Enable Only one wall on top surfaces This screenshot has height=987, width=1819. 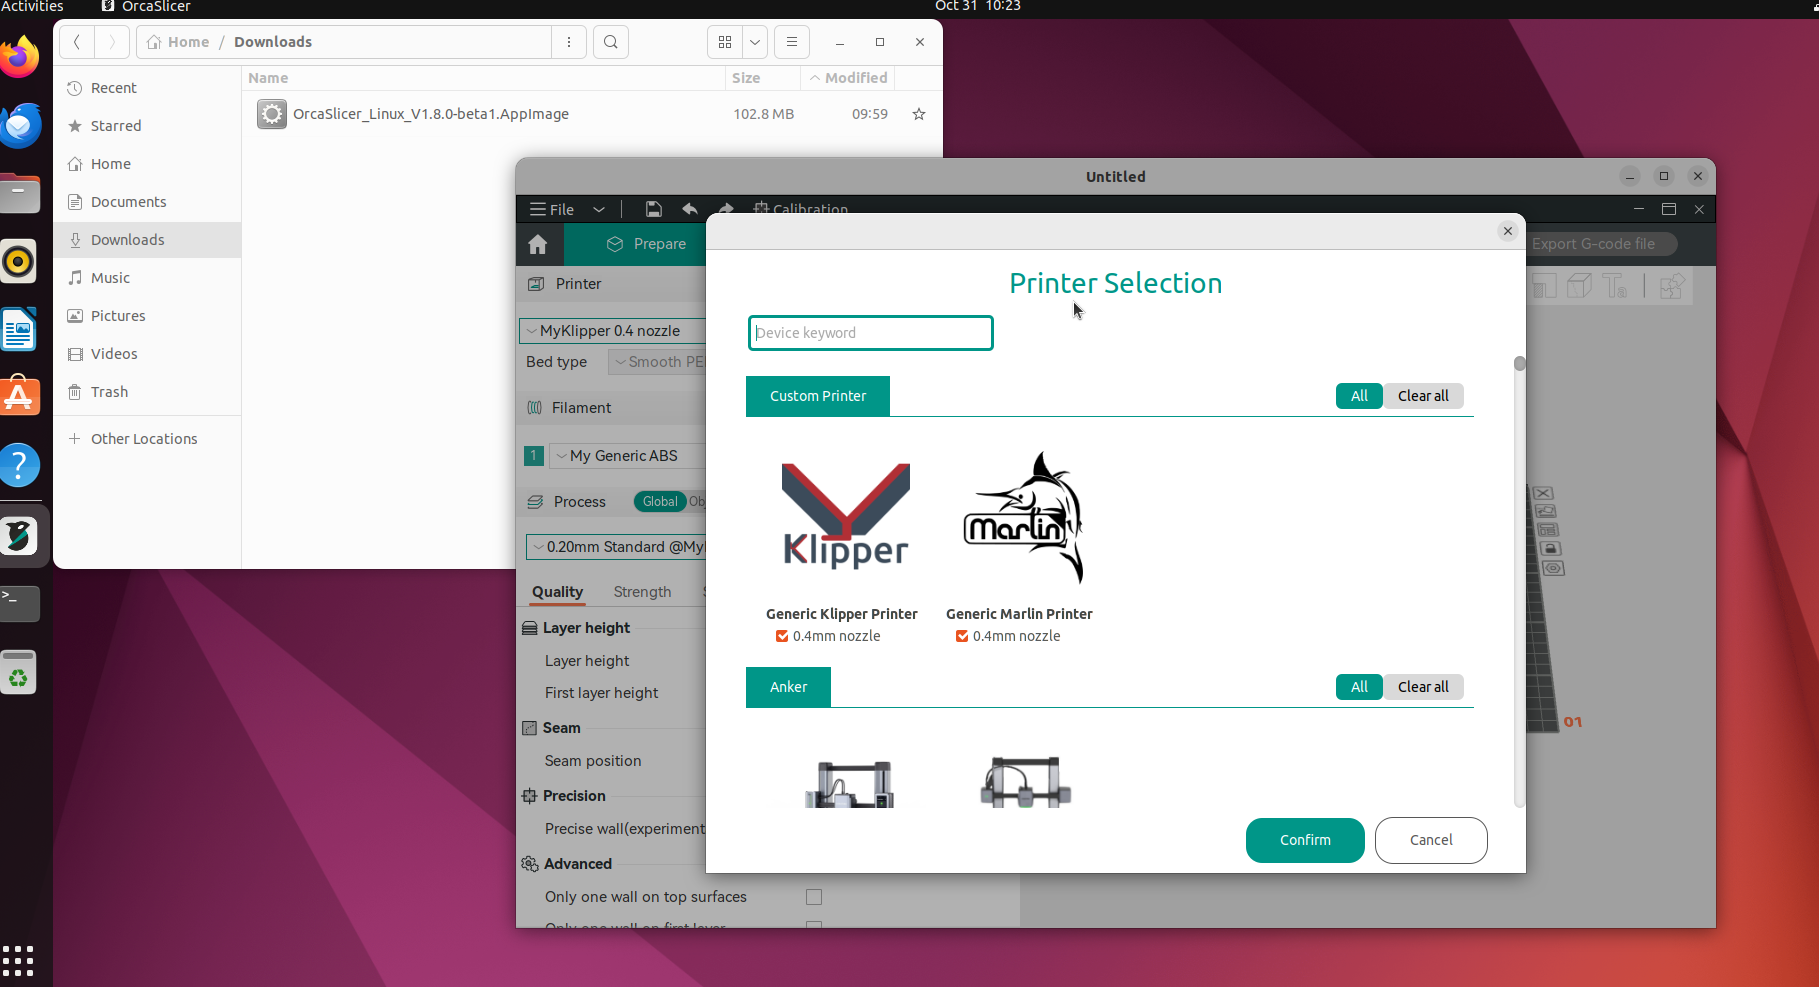(x=814, y=897)
